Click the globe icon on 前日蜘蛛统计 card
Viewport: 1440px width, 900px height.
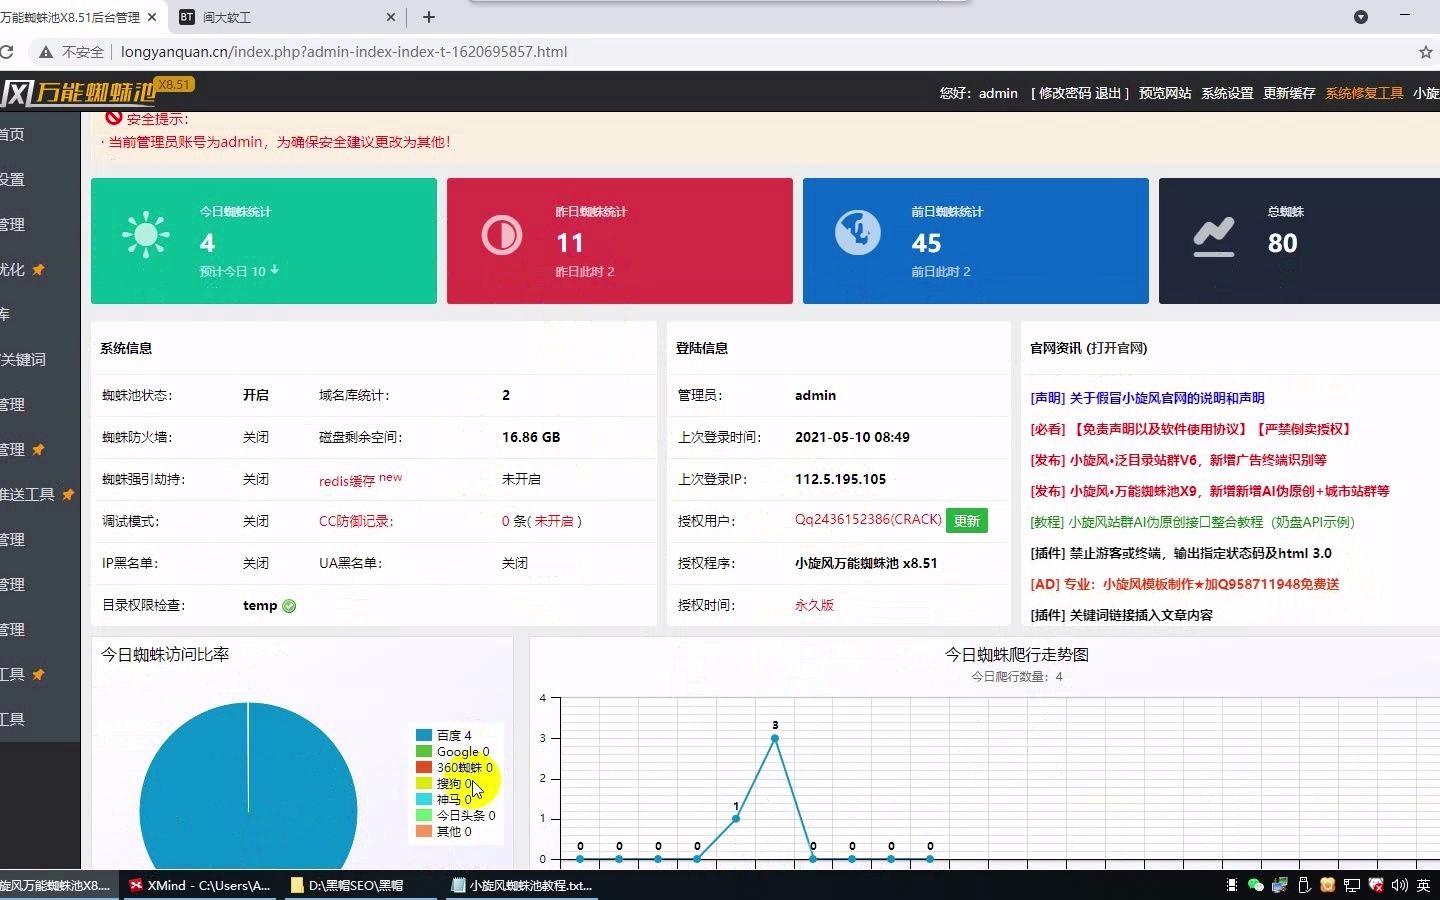tap(858, 233)
